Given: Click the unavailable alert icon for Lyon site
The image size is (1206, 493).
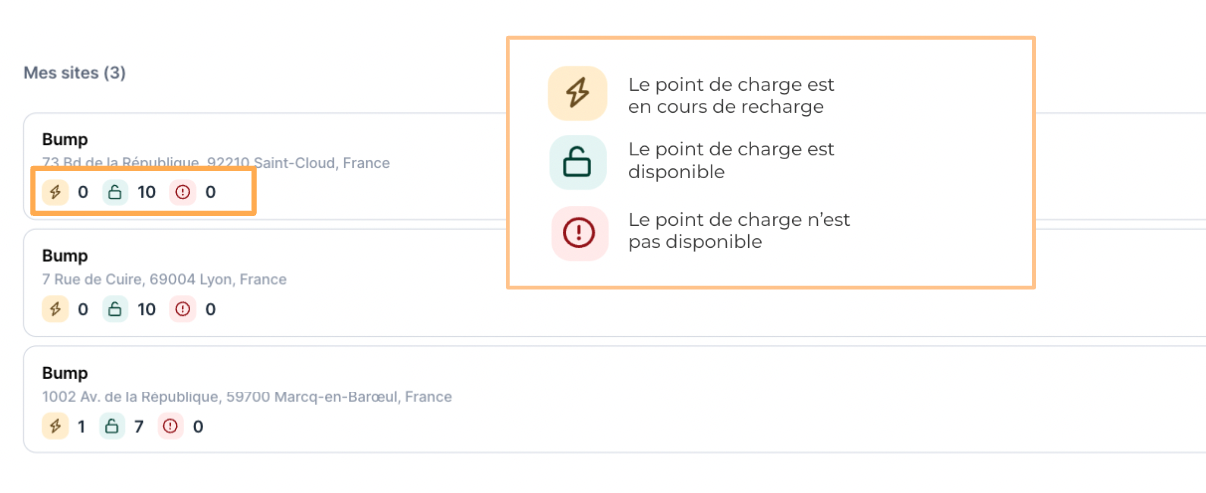Looking at the screenshot, I should pos(183,309).
